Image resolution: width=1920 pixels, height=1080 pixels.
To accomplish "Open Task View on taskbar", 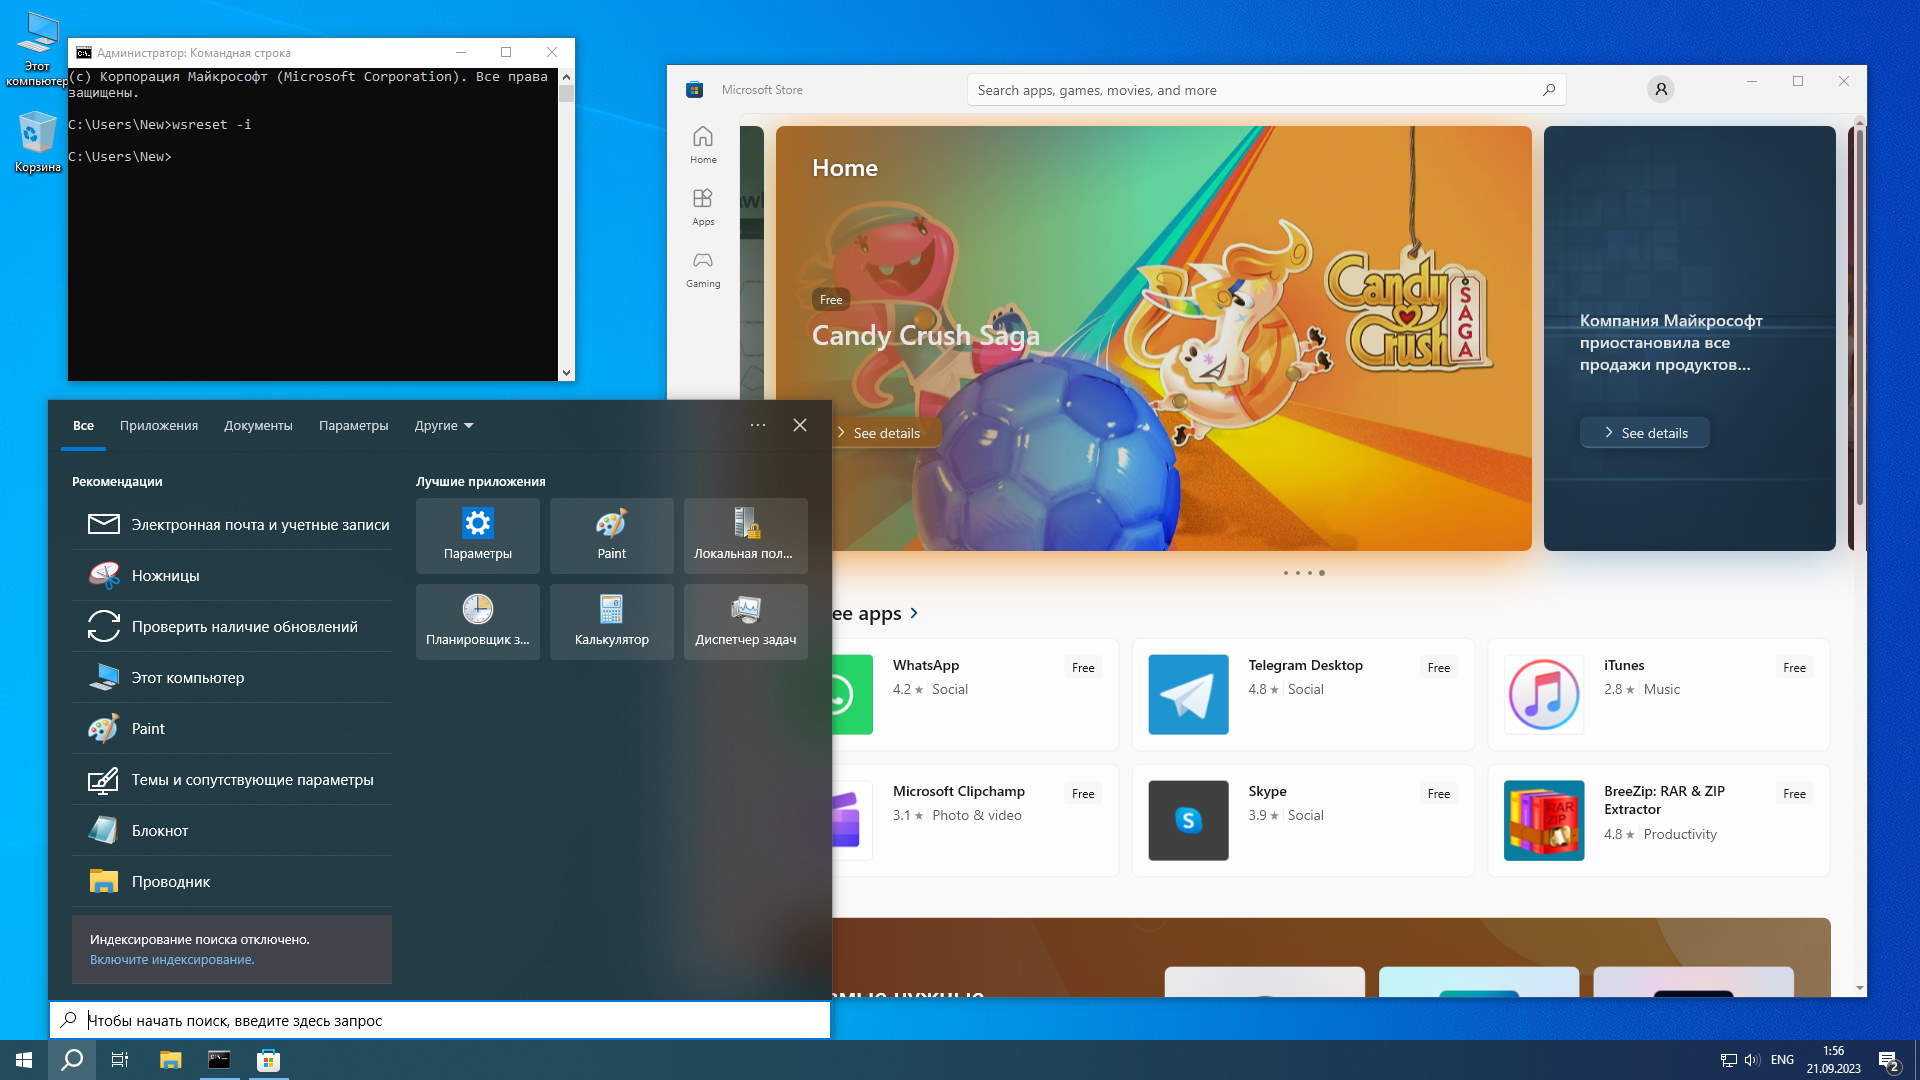I will tap(120, 1060).
